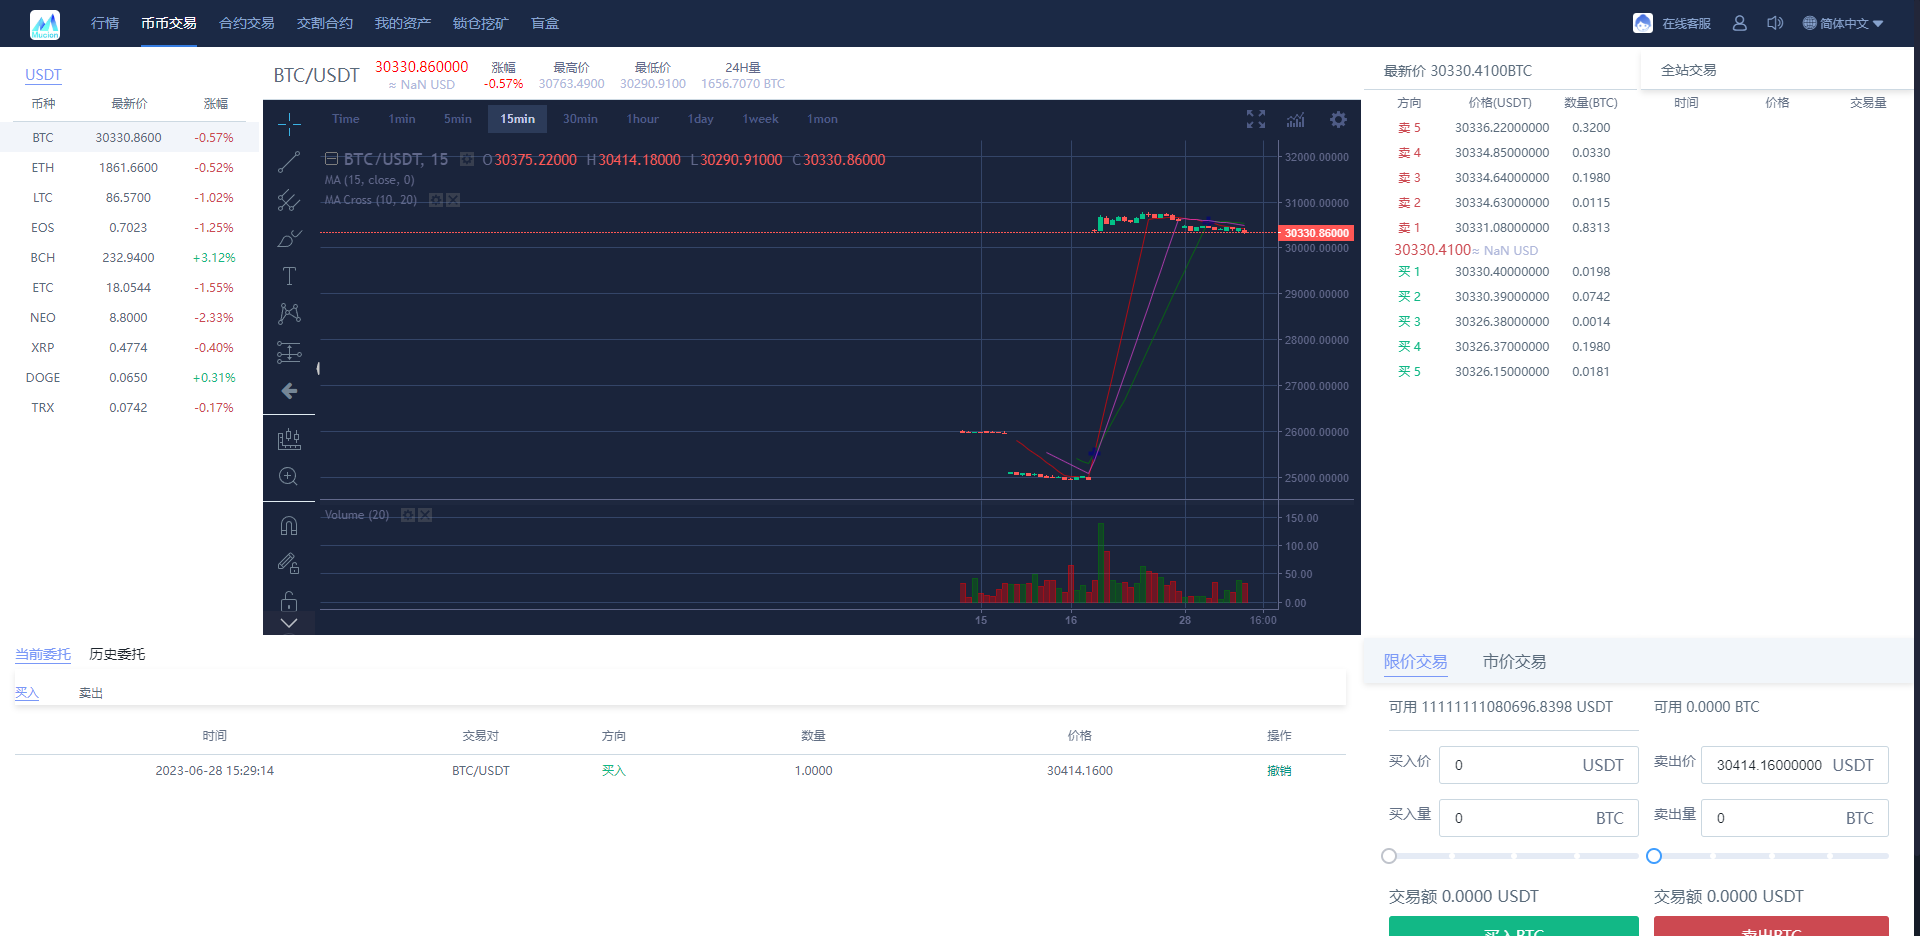Select the candlestick measure tool
Screen dimensions: 1920x936
[x=289, y=439]
